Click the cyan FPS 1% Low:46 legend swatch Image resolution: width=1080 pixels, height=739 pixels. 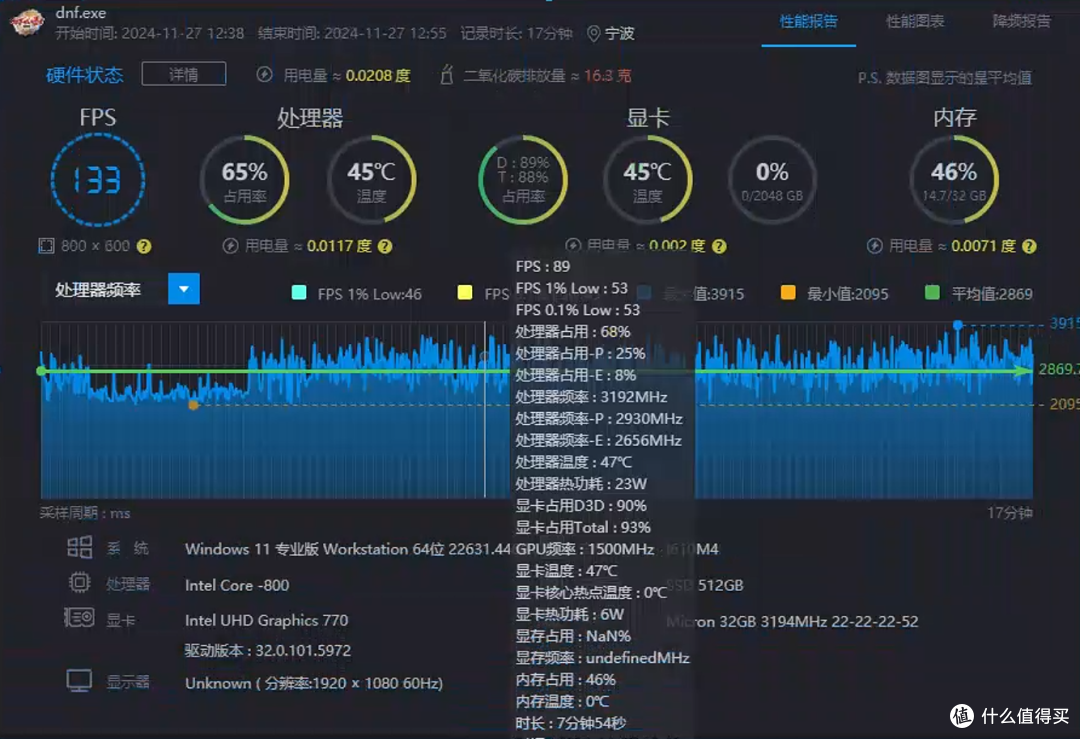point(299,293)
